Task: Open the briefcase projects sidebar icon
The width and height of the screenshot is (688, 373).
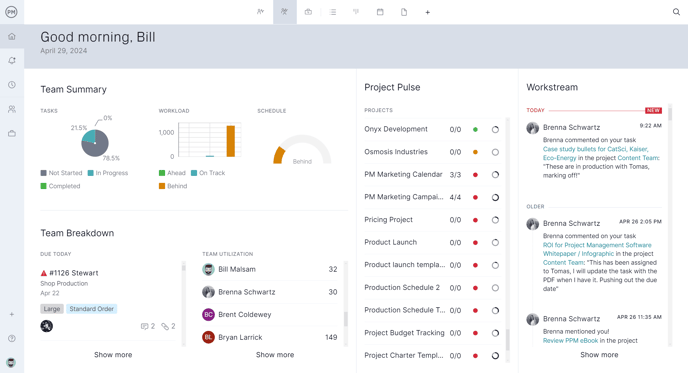Action: click(x=12, y=133)
